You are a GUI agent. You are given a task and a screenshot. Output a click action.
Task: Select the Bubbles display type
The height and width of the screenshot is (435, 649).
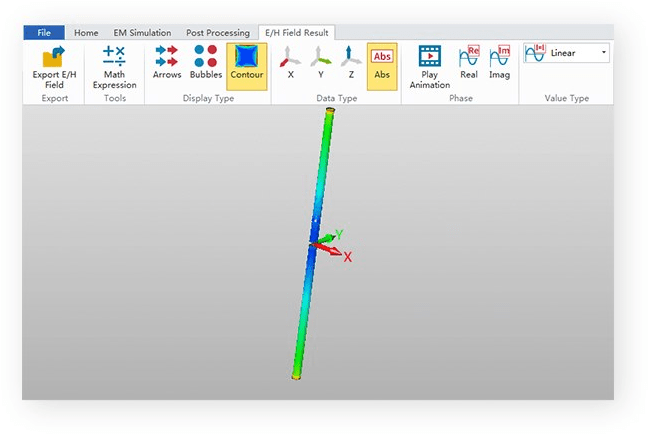click(x=206, y=62)
